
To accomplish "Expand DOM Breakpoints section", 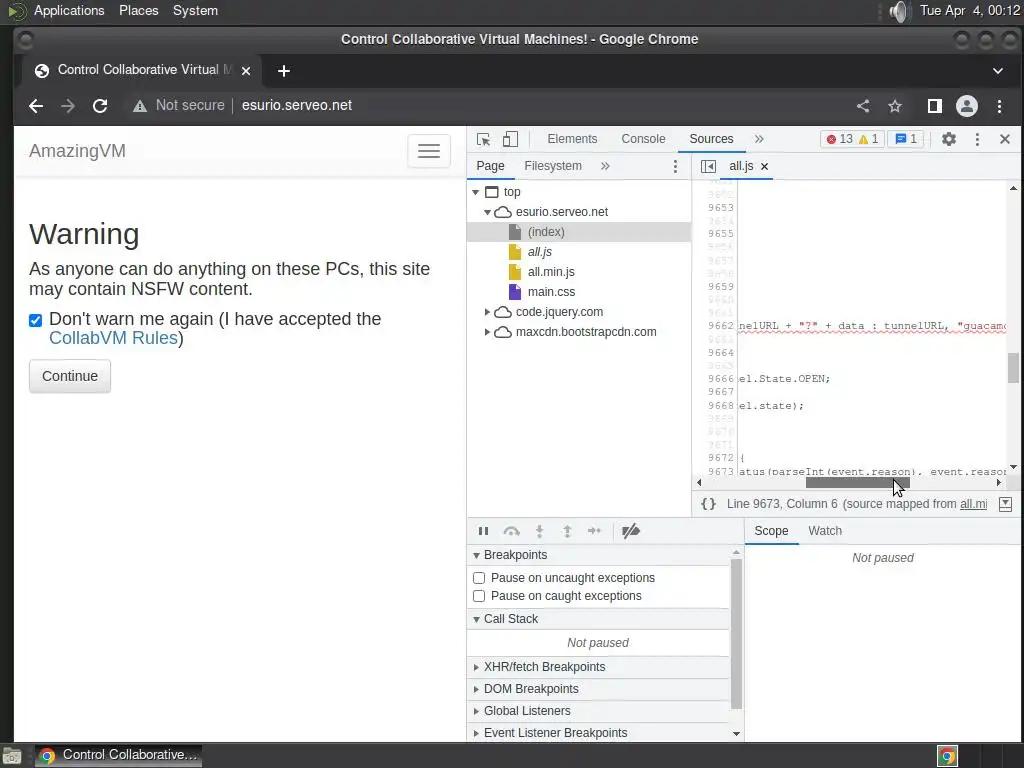I will click(476, 689).
